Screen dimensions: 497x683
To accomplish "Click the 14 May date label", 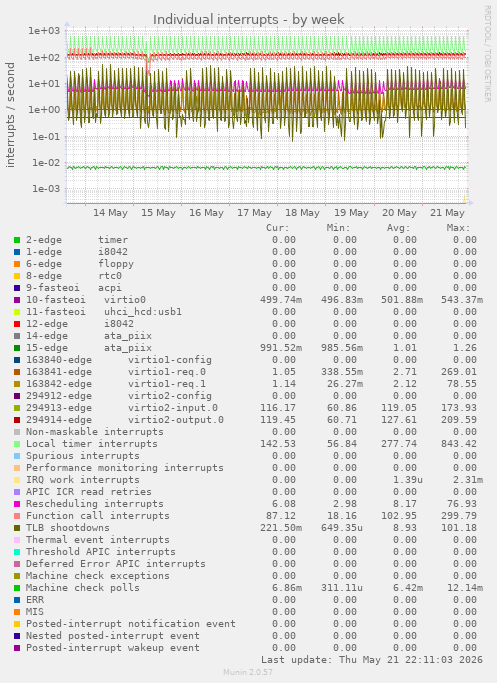I will pyautogui.click(x=110, y=213).
